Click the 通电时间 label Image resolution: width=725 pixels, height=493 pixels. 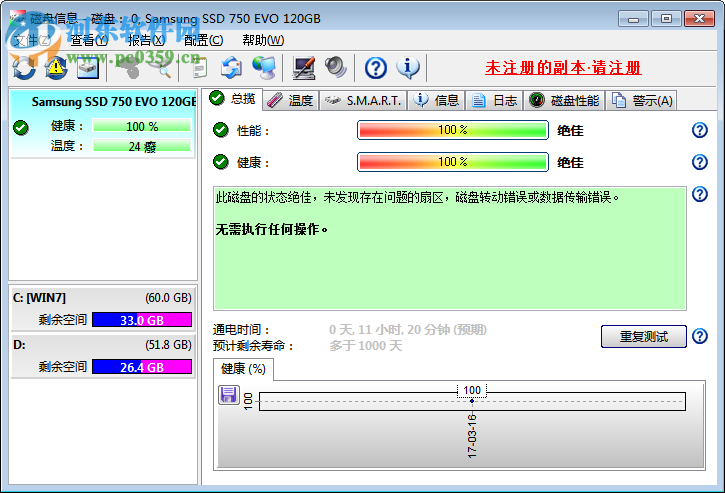[241, 330]
